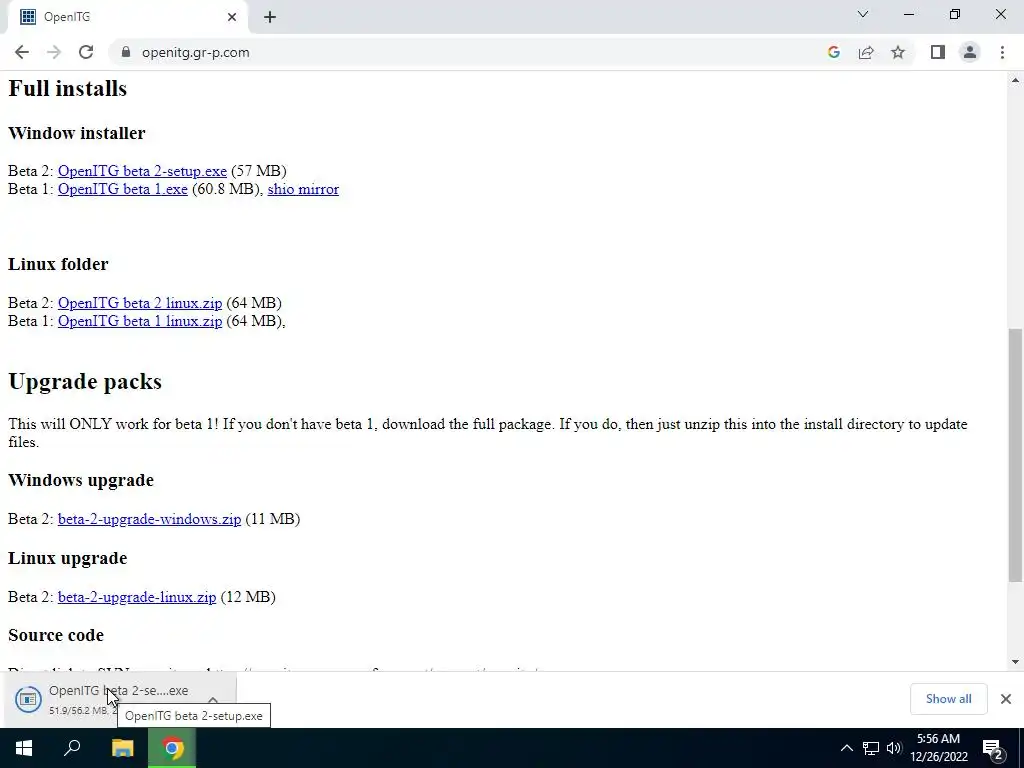The height and width of the screenshot is (768, 1024).
Task: Download beta-2-upgrade-linux.zip
Action: coord(137,597)
